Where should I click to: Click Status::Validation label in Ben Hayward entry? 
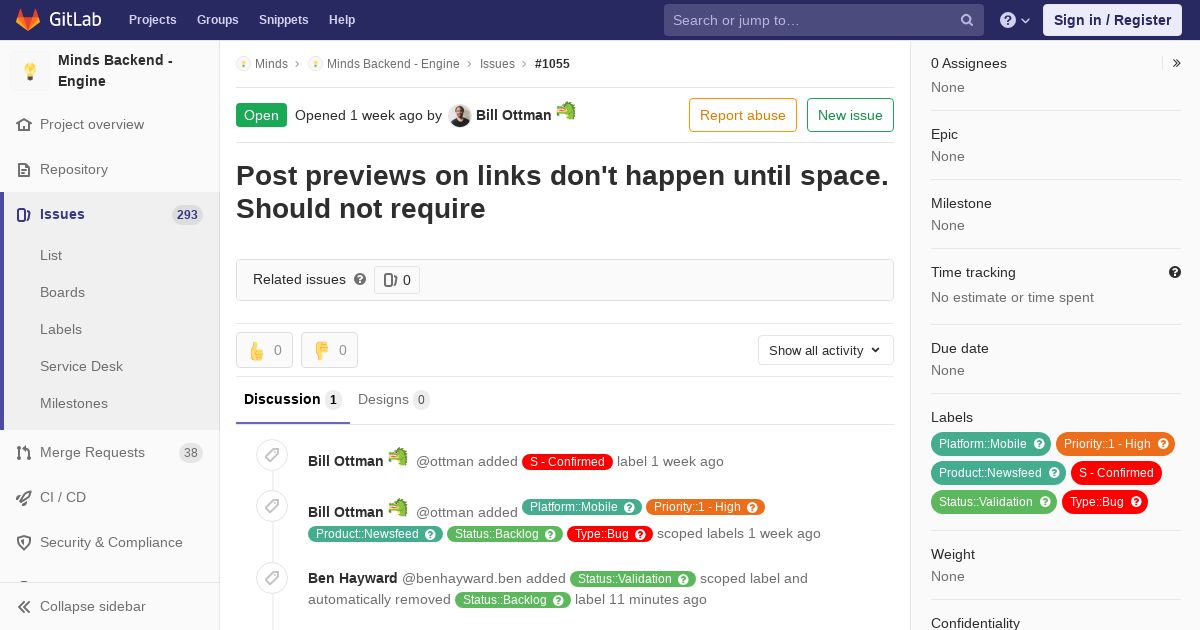coord(633,579)
